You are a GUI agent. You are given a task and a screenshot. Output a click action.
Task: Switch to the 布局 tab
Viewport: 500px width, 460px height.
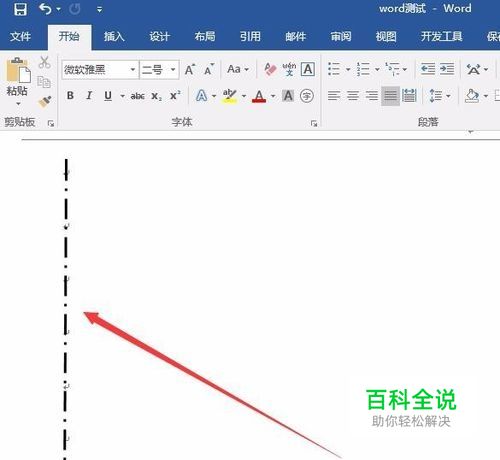click(x=205, y=36)
